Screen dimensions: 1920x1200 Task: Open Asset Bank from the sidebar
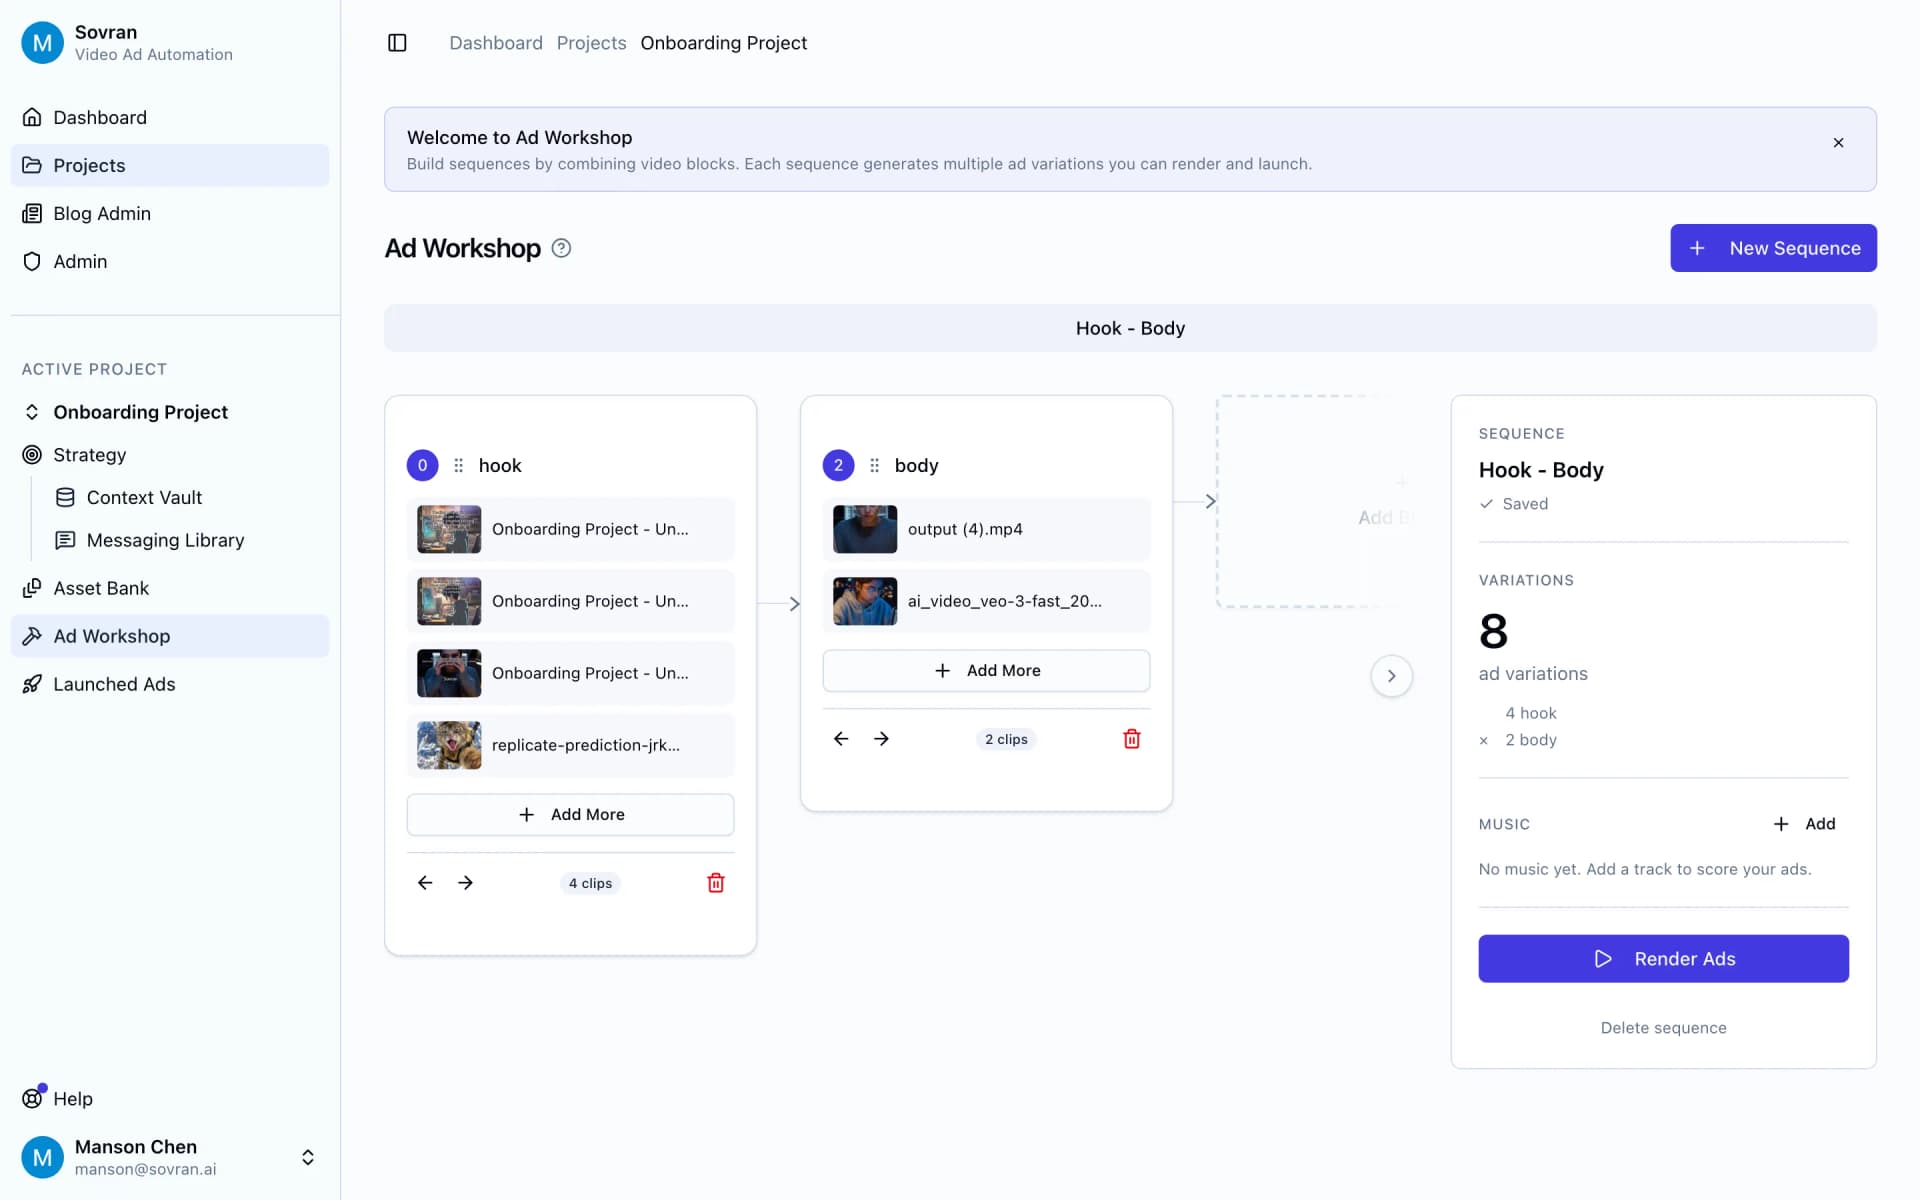coord(100,588)
